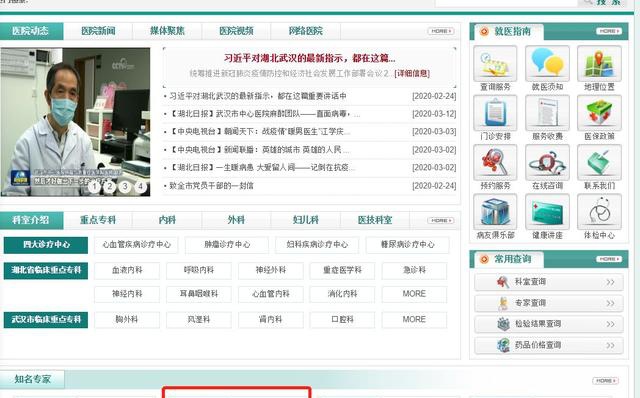Switch to slide 2 of the news carousel

point(109,187)
